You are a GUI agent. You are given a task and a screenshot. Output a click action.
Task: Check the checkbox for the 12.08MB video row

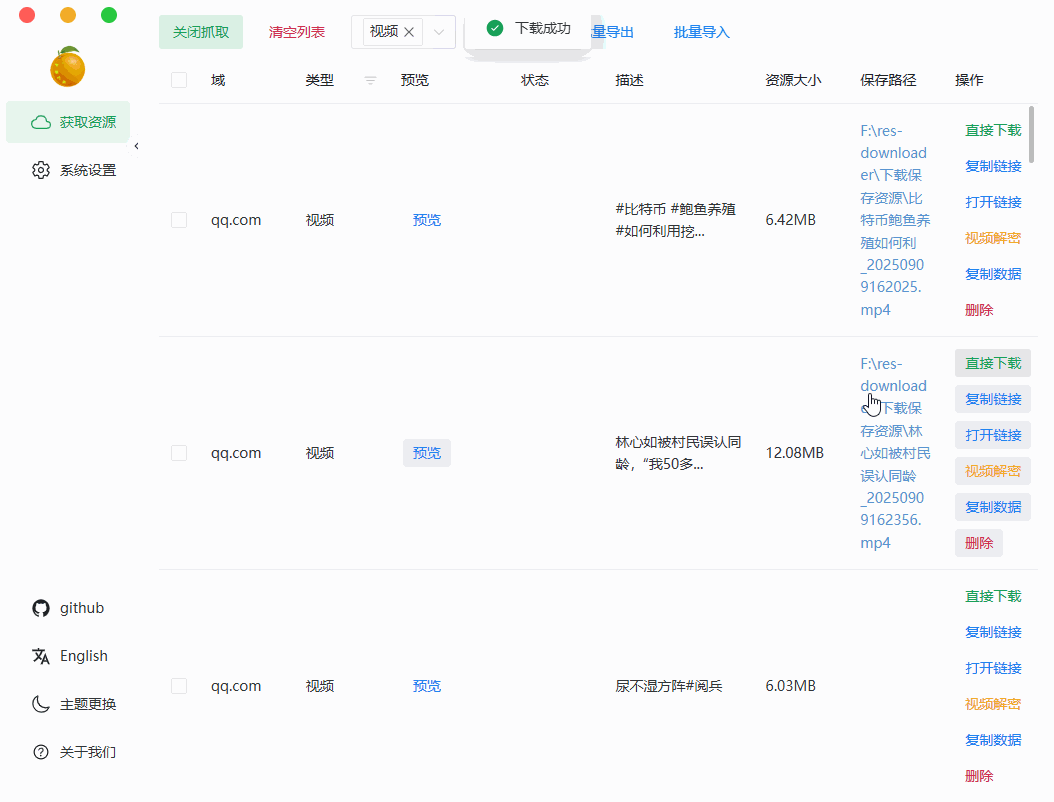coord(179,452)
